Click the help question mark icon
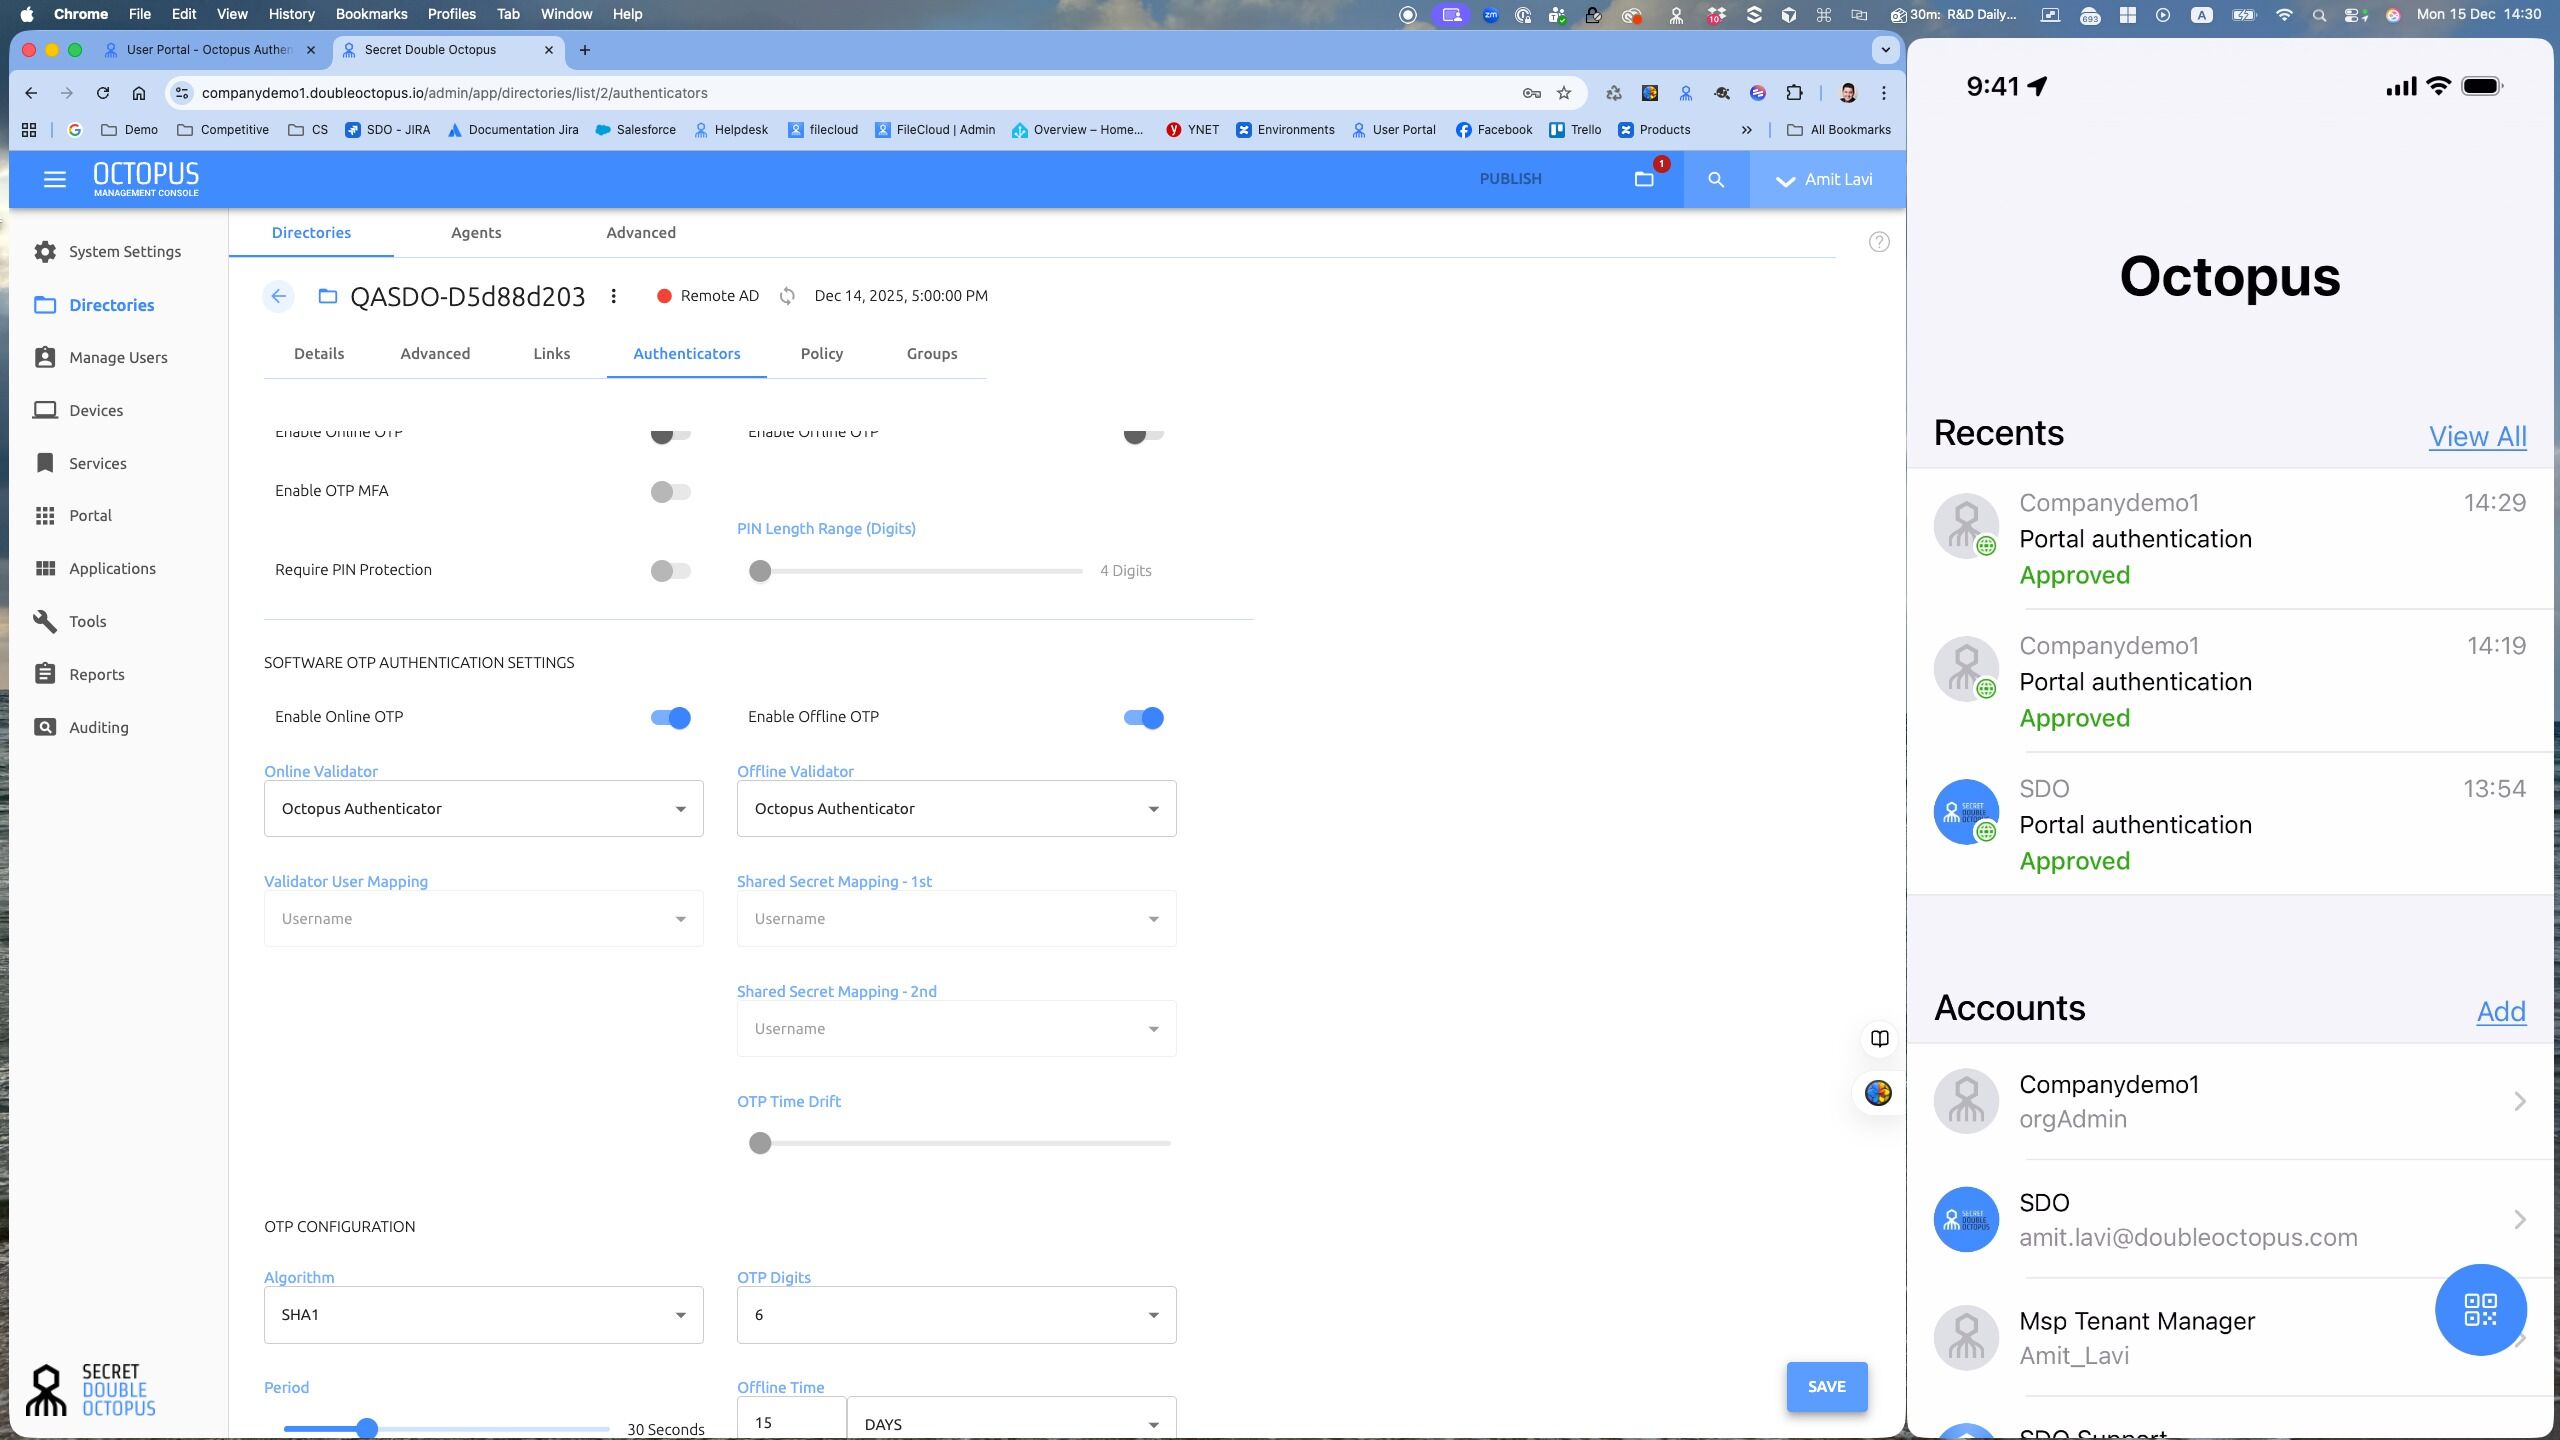Screen dimensions: 2560x1440 pos(1879,242)
